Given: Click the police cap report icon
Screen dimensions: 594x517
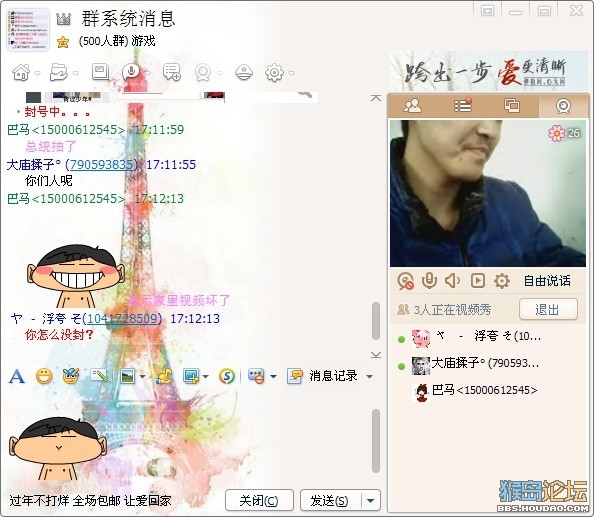Looking at the screenshot, I should 244,72.
